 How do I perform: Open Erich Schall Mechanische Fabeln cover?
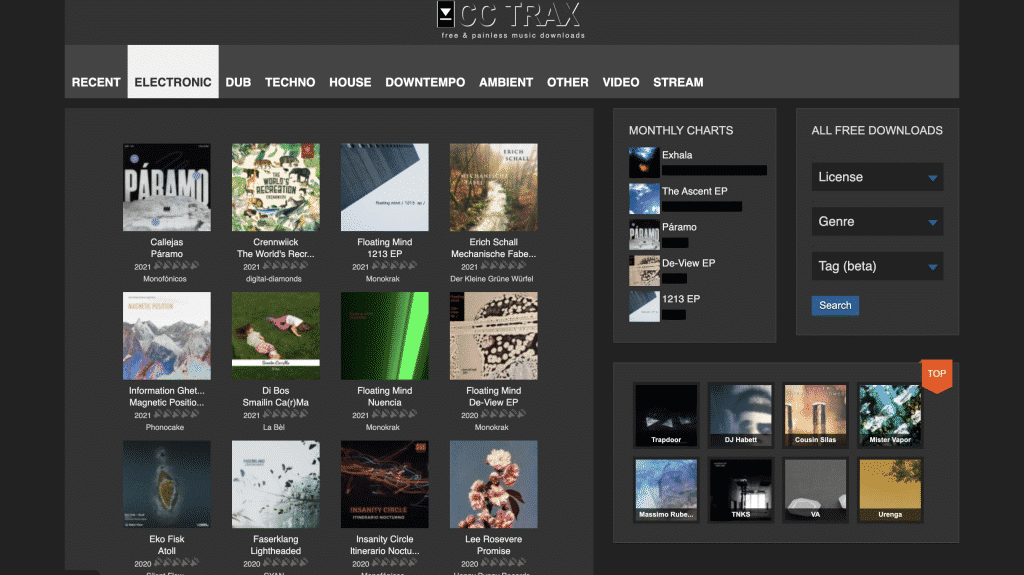pos(494,187)
